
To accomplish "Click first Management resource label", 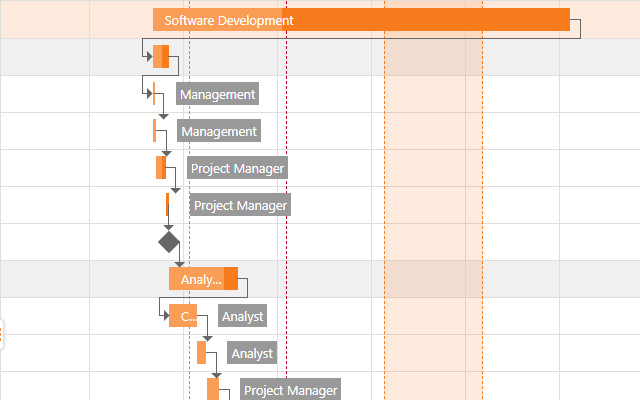I will pyautogui.click(x=218, y=94).
